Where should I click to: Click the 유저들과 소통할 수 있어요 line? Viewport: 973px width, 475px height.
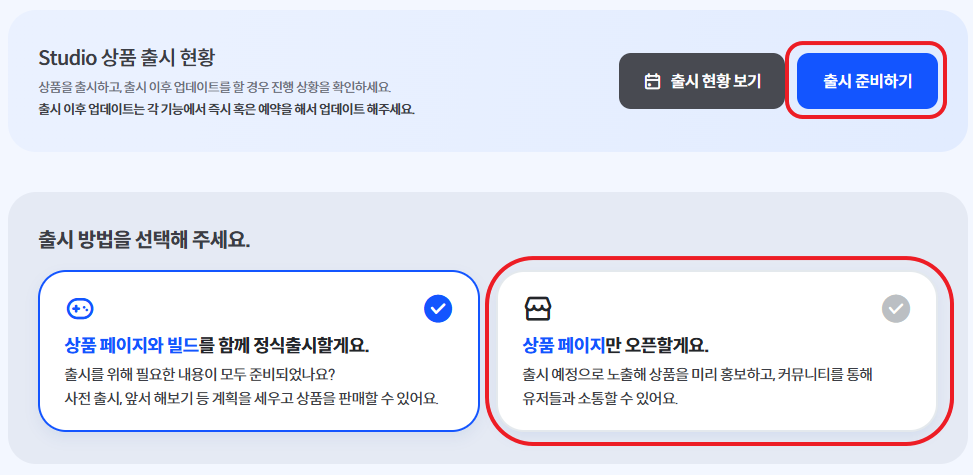[x=601, y=398]
